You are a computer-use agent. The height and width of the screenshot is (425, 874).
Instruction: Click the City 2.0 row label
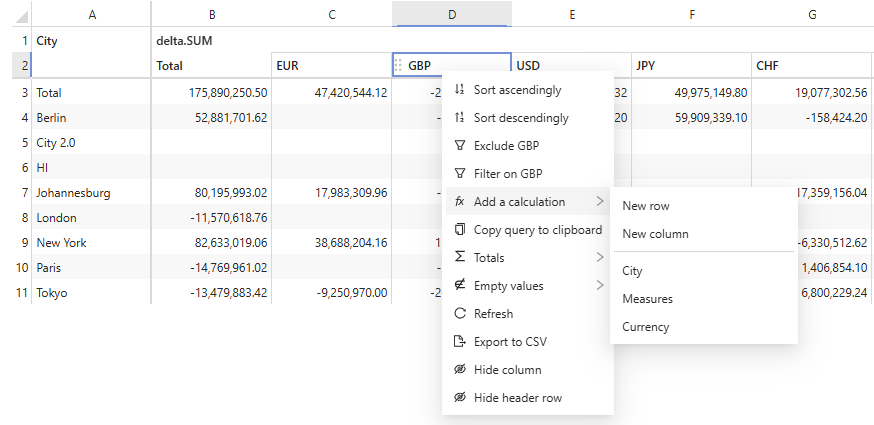[56, 143]
